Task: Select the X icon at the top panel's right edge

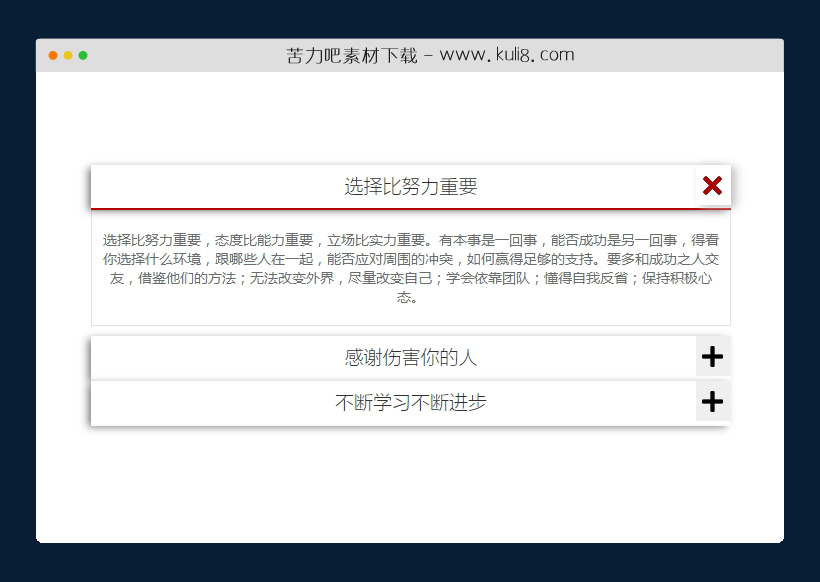Action: (712, 185)
